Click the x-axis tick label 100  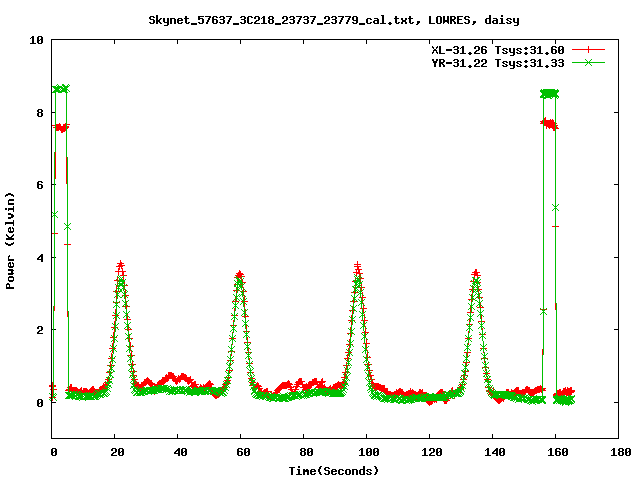tap(366, 453)
